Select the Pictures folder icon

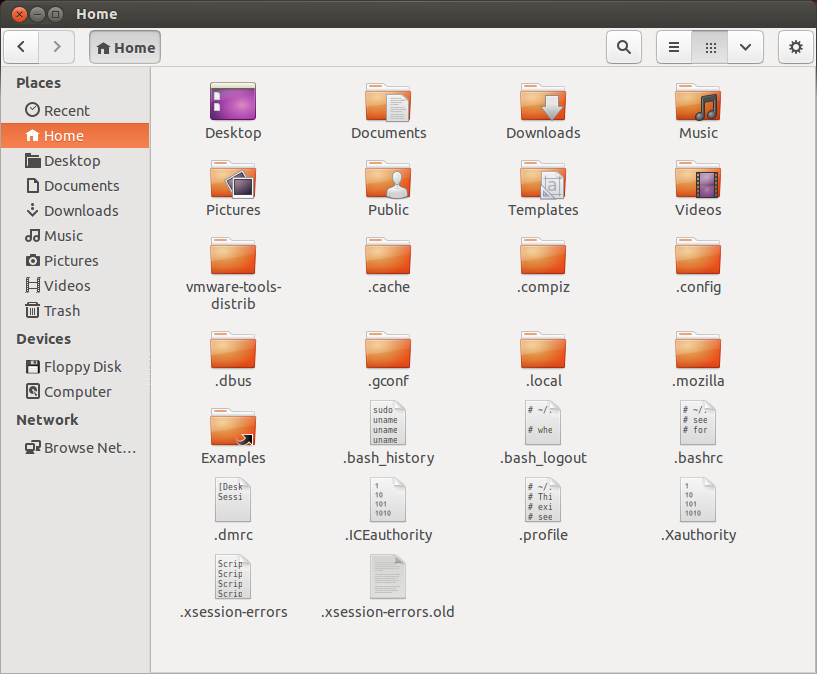click(x=233, y=180)
